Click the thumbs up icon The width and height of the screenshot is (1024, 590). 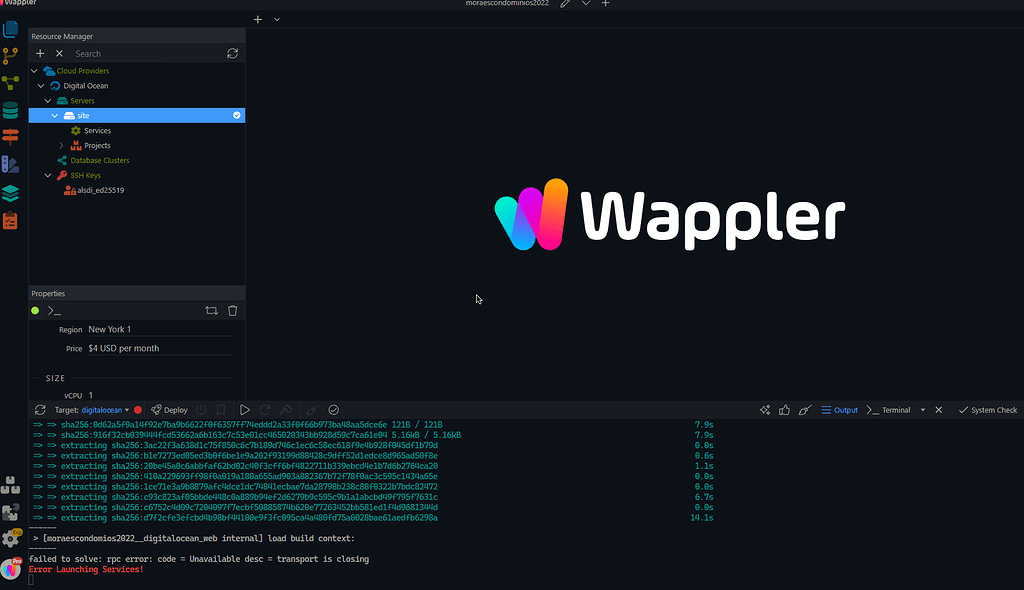(x=784, y=410)
